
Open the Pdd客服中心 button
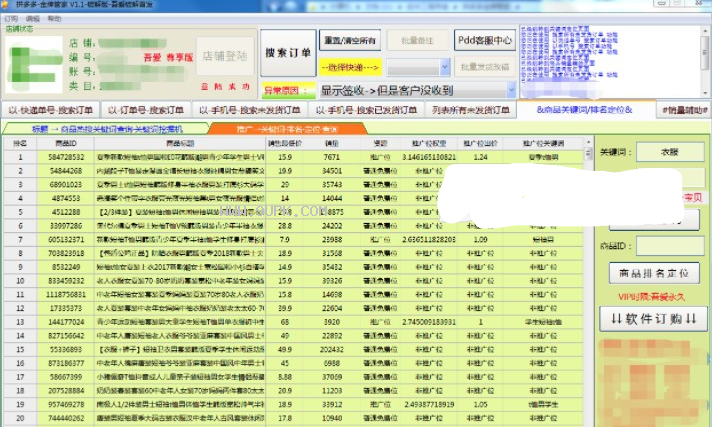(485, 40)
